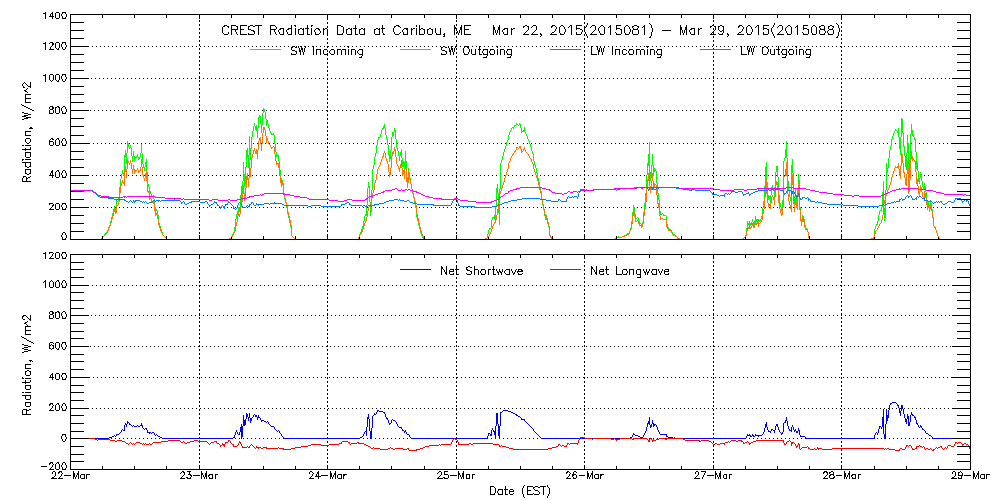This screenshot has height=500, width=1000.
Task: Select the 23-Mar date tick label
Action: click(199, 477)
